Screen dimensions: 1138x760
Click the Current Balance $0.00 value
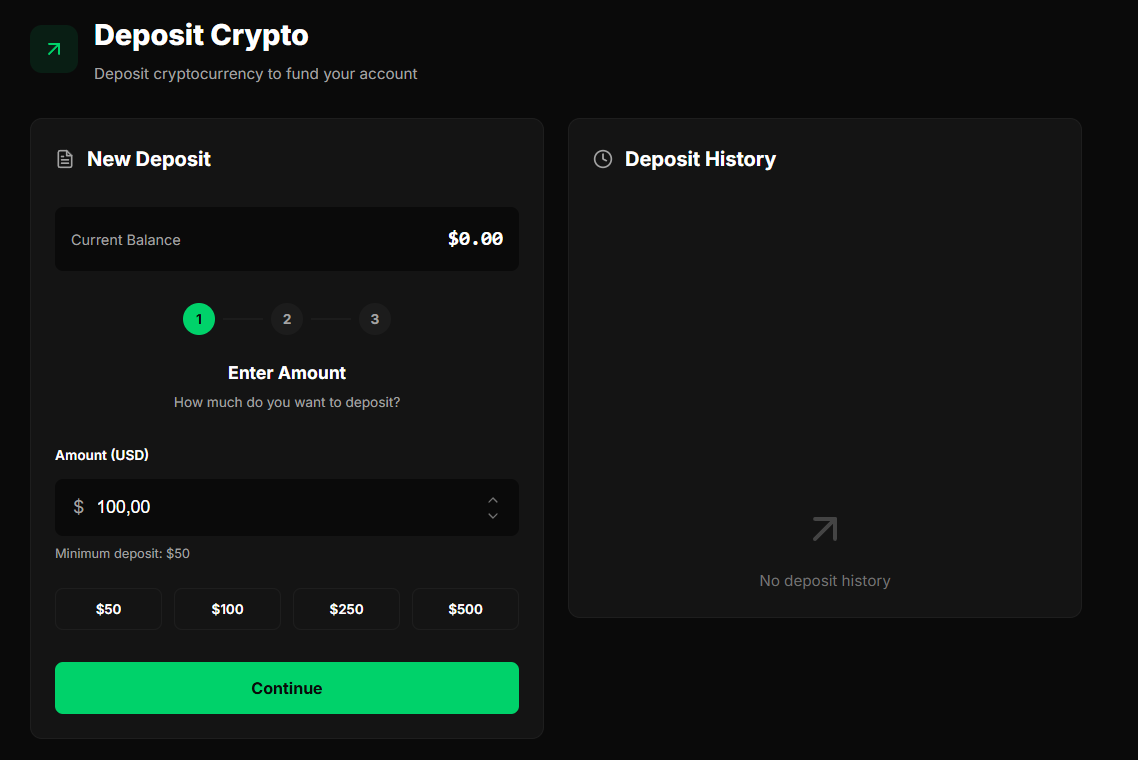[475, 239]
